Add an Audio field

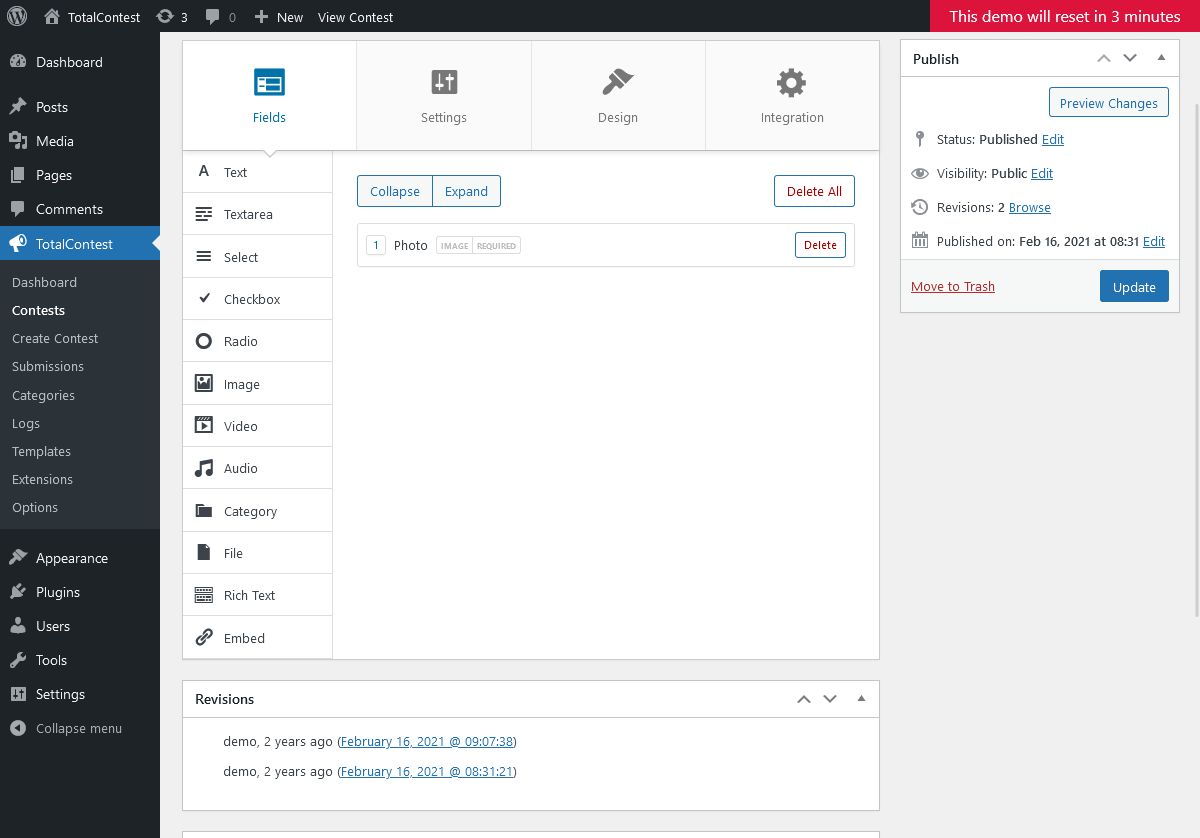tap(257, 468)
